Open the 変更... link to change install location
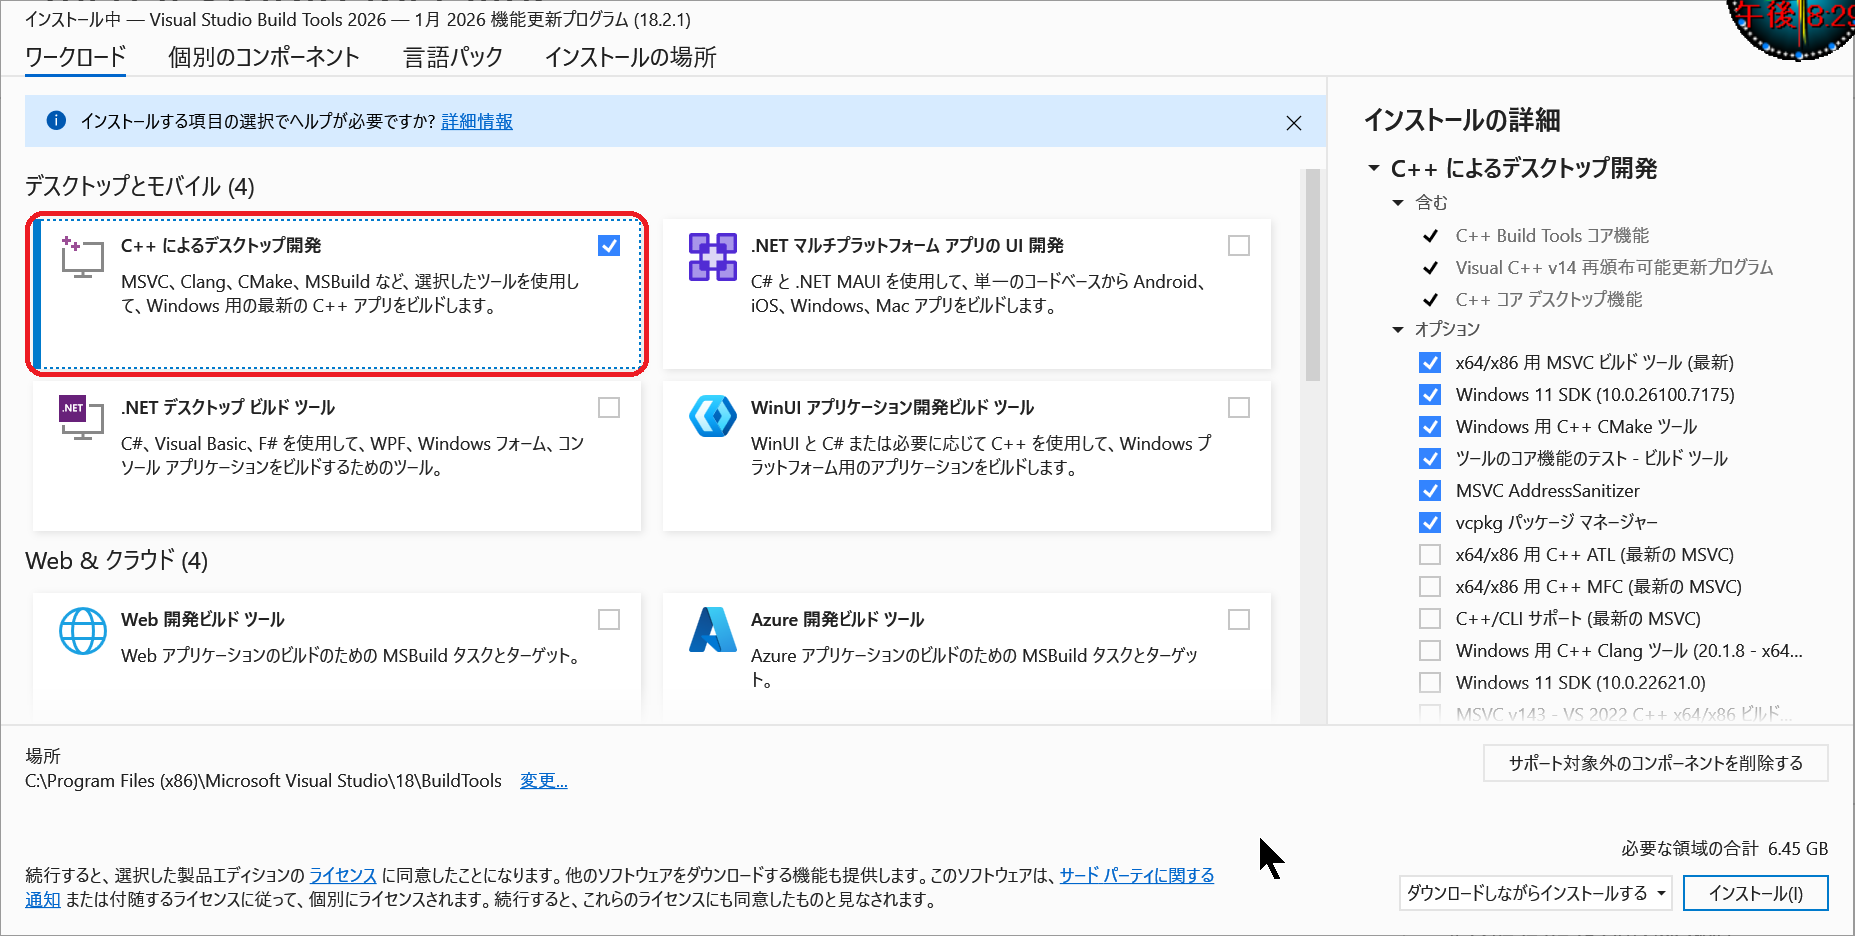Viewport: 1855px width, 936px height. coord(543,781)
